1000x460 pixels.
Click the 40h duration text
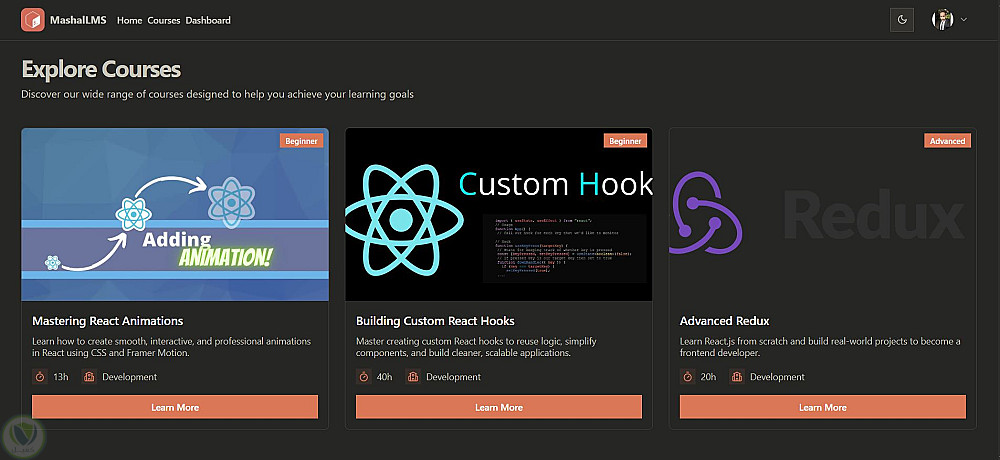[x=385, y=377]
